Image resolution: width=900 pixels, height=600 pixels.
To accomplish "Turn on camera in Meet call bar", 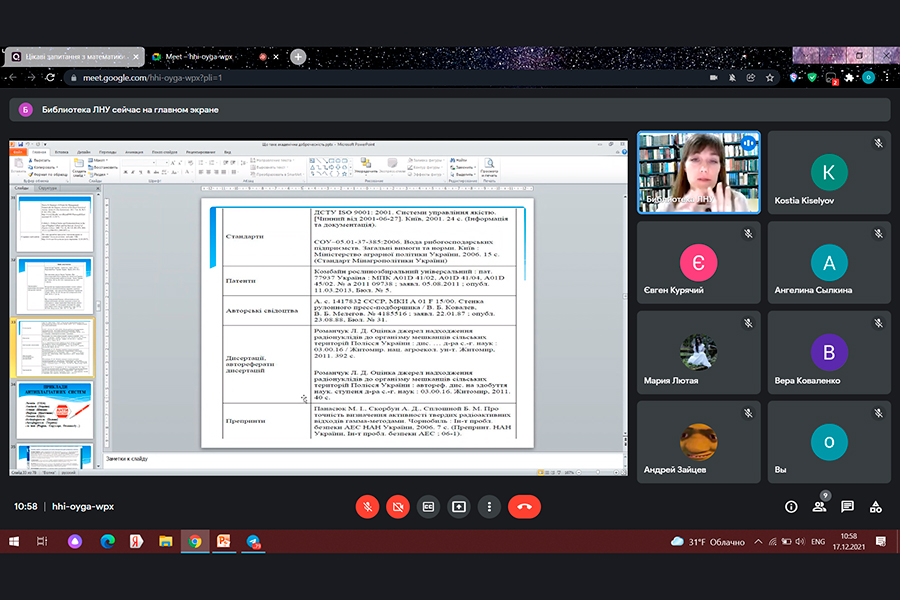I will (x=398, y=507).
